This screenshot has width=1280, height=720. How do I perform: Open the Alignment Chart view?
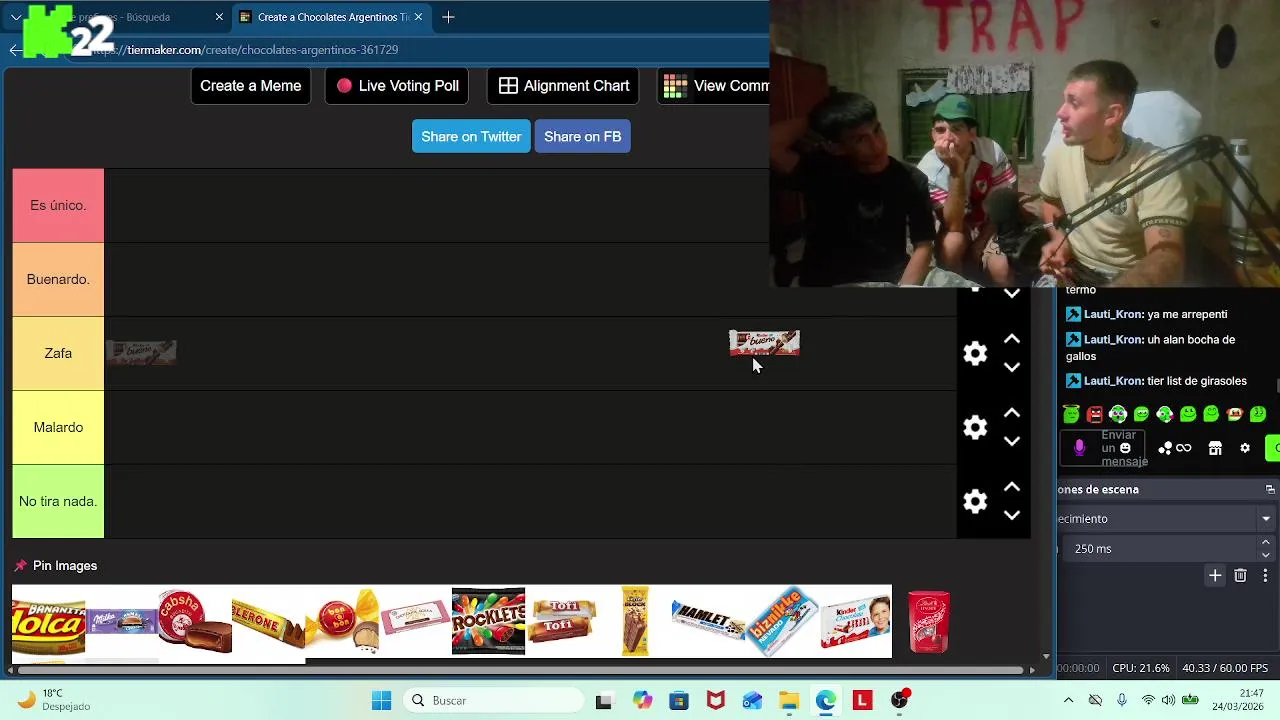coord(563,86)
